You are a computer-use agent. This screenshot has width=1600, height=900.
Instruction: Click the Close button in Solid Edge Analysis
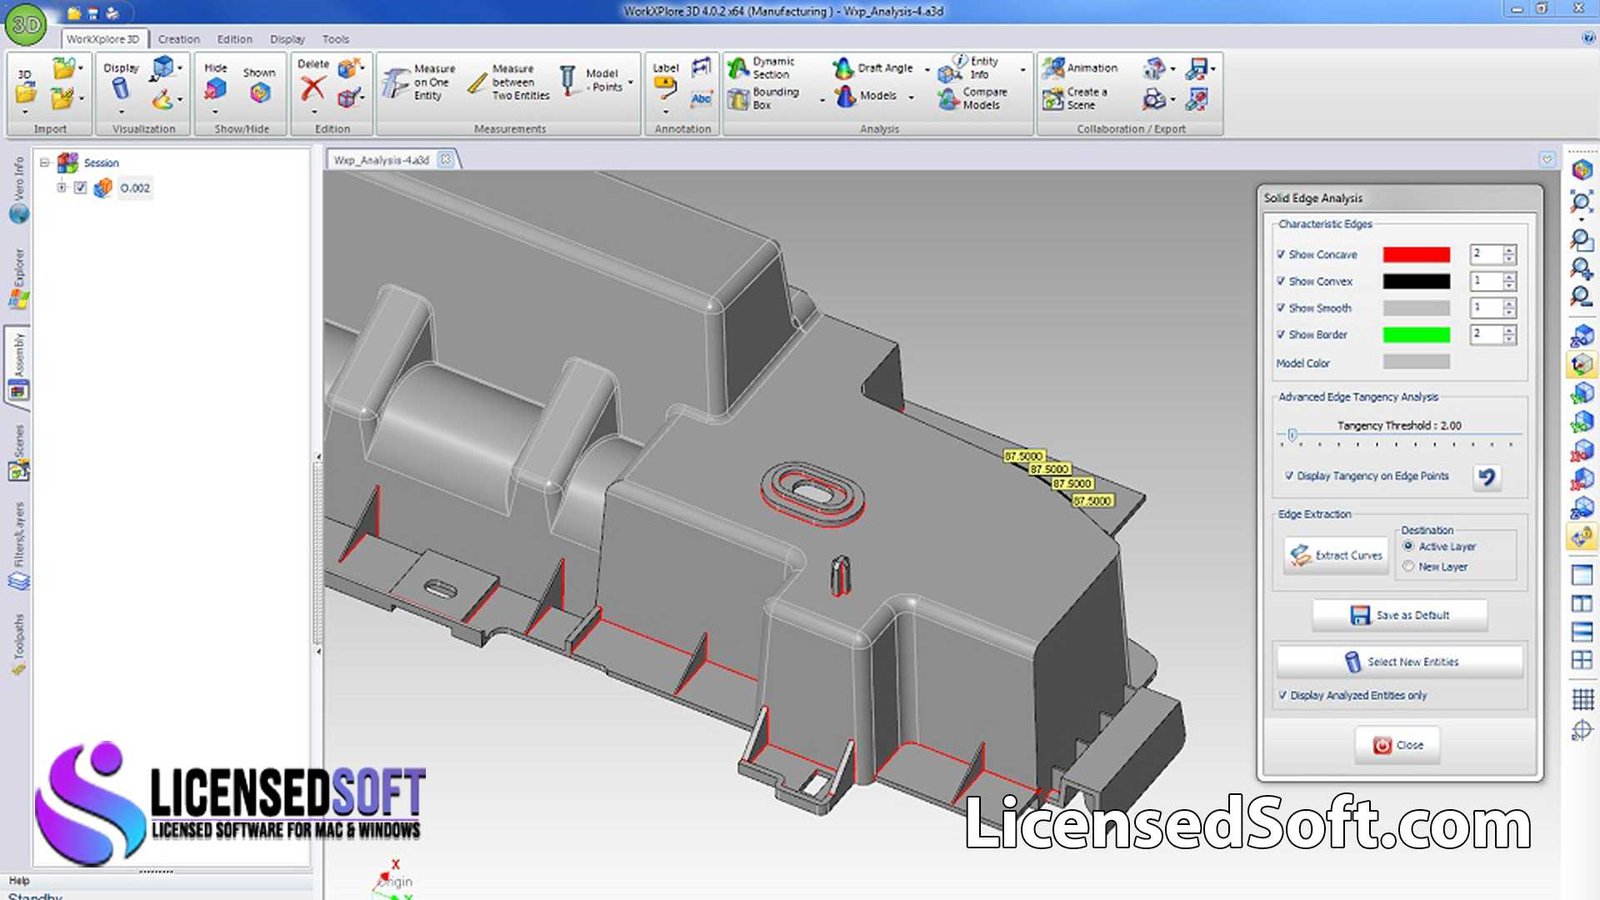(x=1398, y=745)
